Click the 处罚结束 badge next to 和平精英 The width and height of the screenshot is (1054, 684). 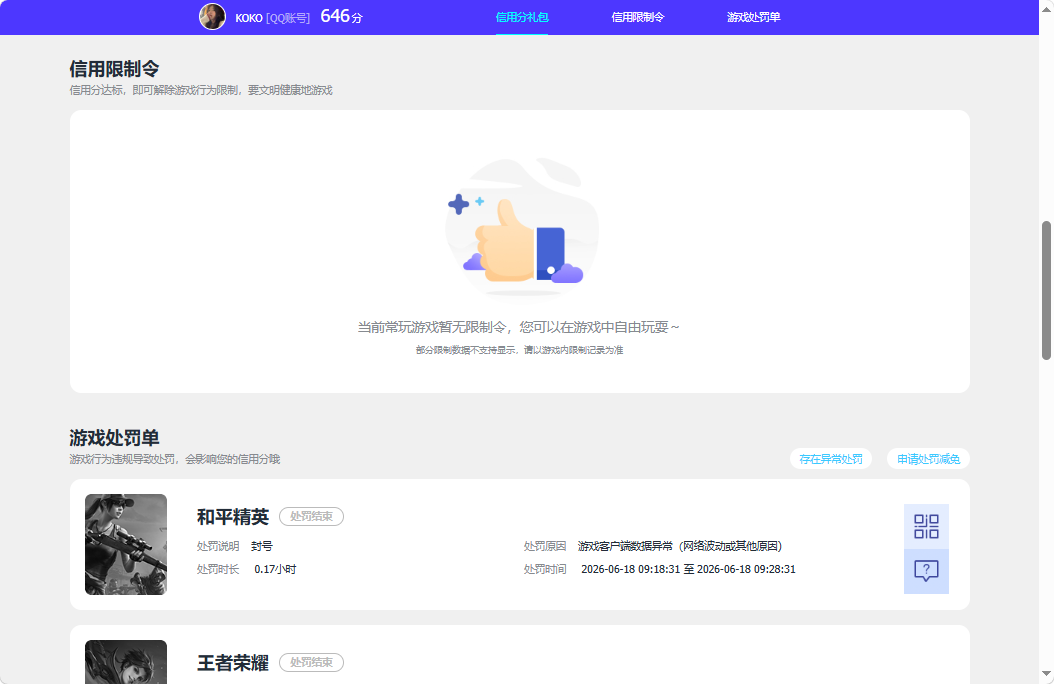tap(311, 516)
